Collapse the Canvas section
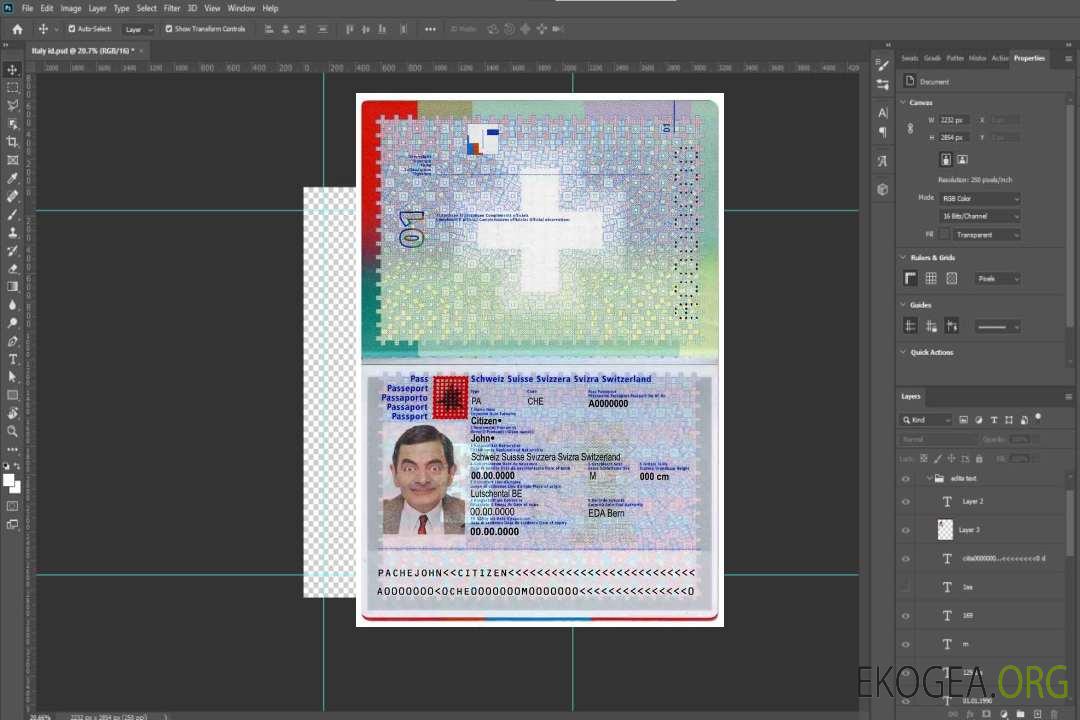 (x=903, y=103)
